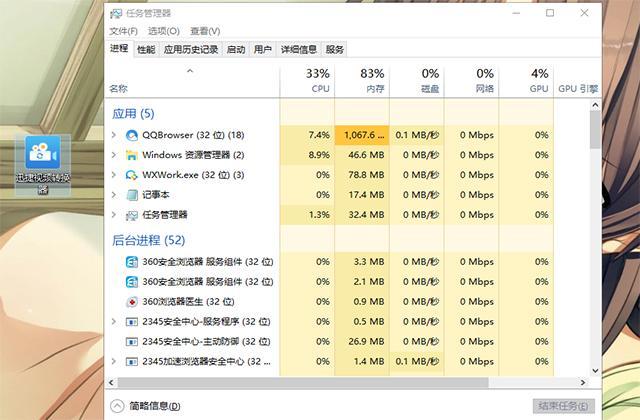Open the 选项(O) menu
The height and width of the screenshot is (420, 640).
[164, 31]
